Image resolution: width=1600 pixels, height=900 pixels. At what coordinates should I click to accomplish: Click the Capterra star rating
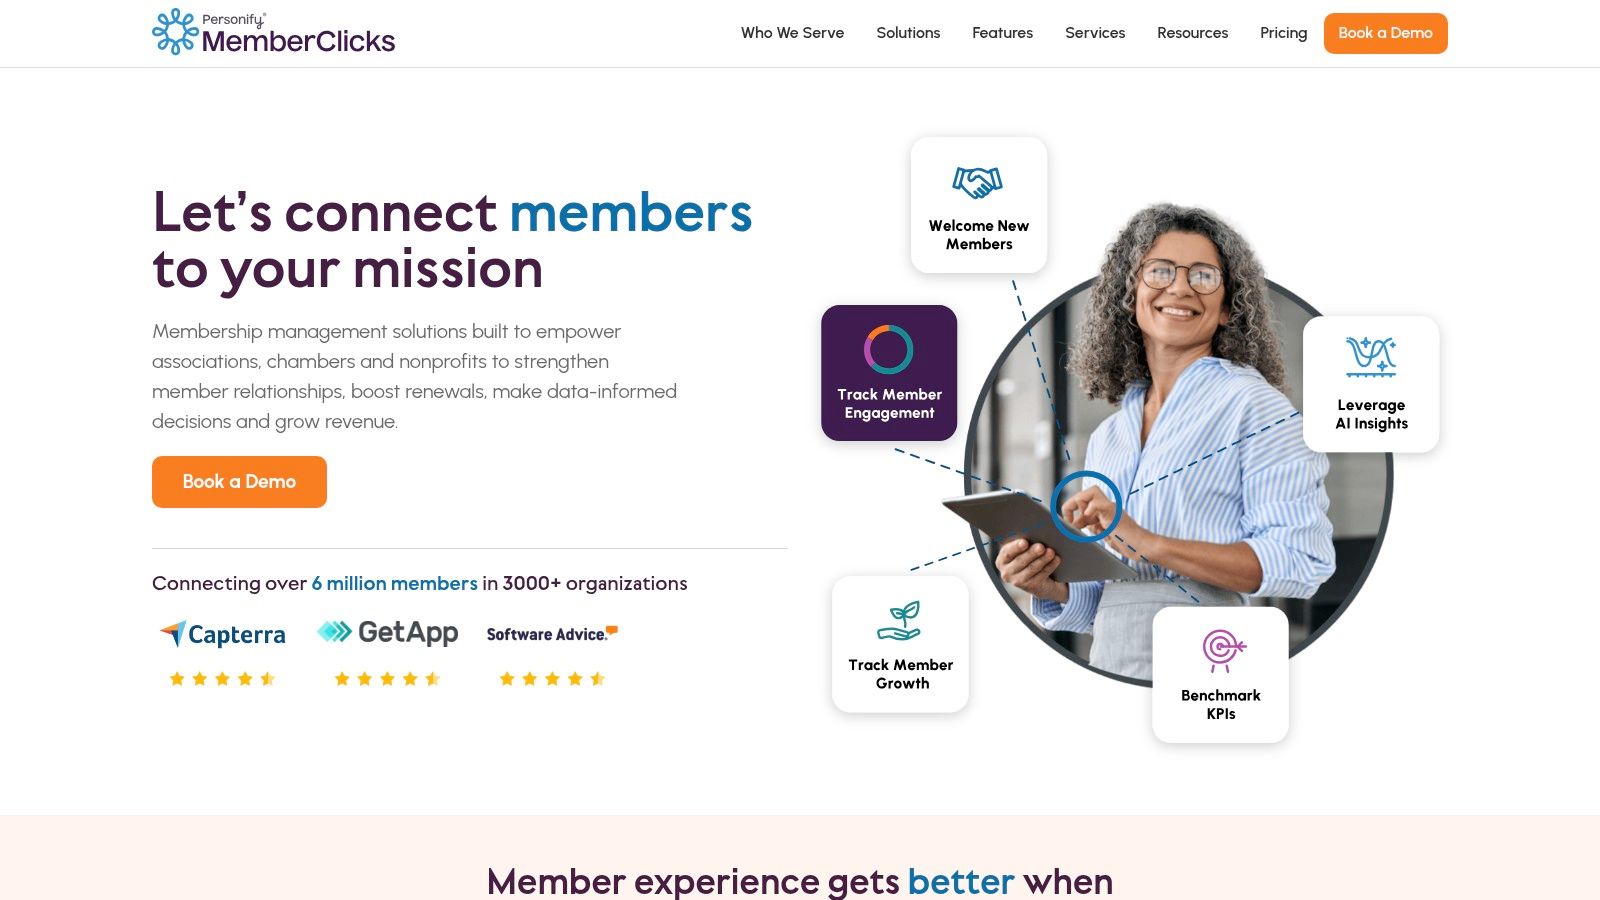[222, 679]
